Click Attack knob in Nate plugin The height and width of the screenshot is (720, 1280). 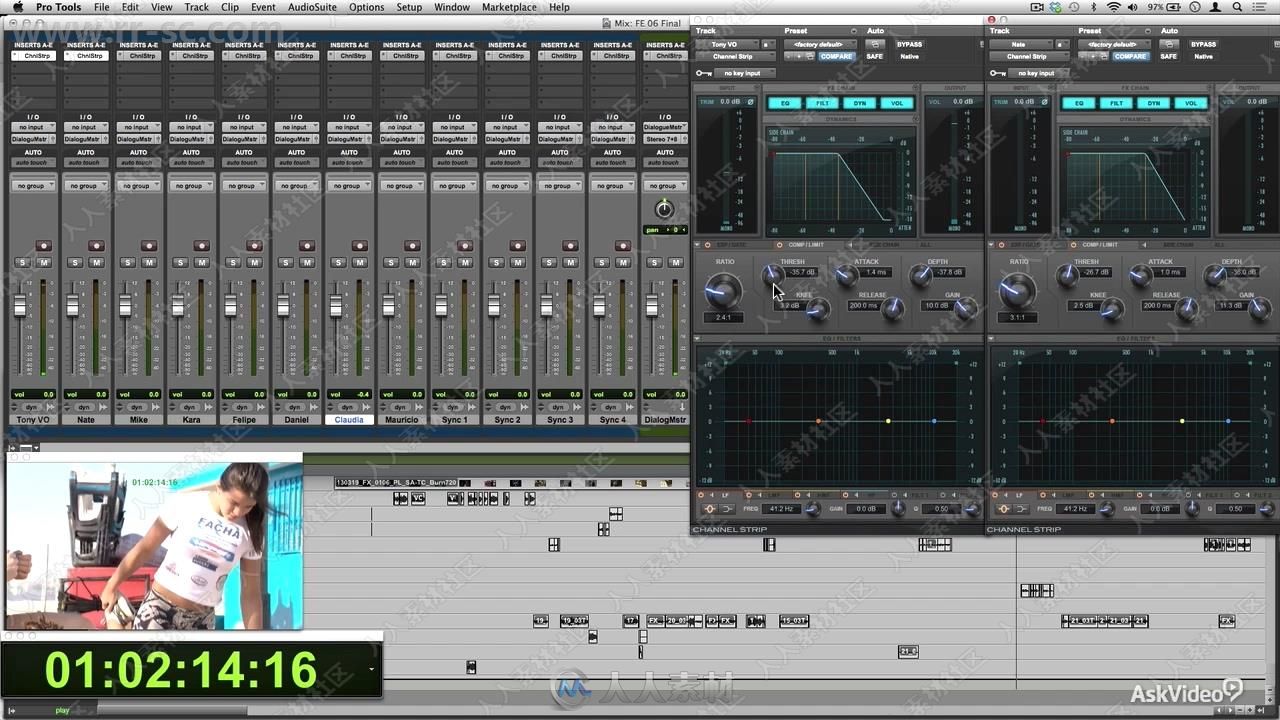click(x=1139, y=275)
